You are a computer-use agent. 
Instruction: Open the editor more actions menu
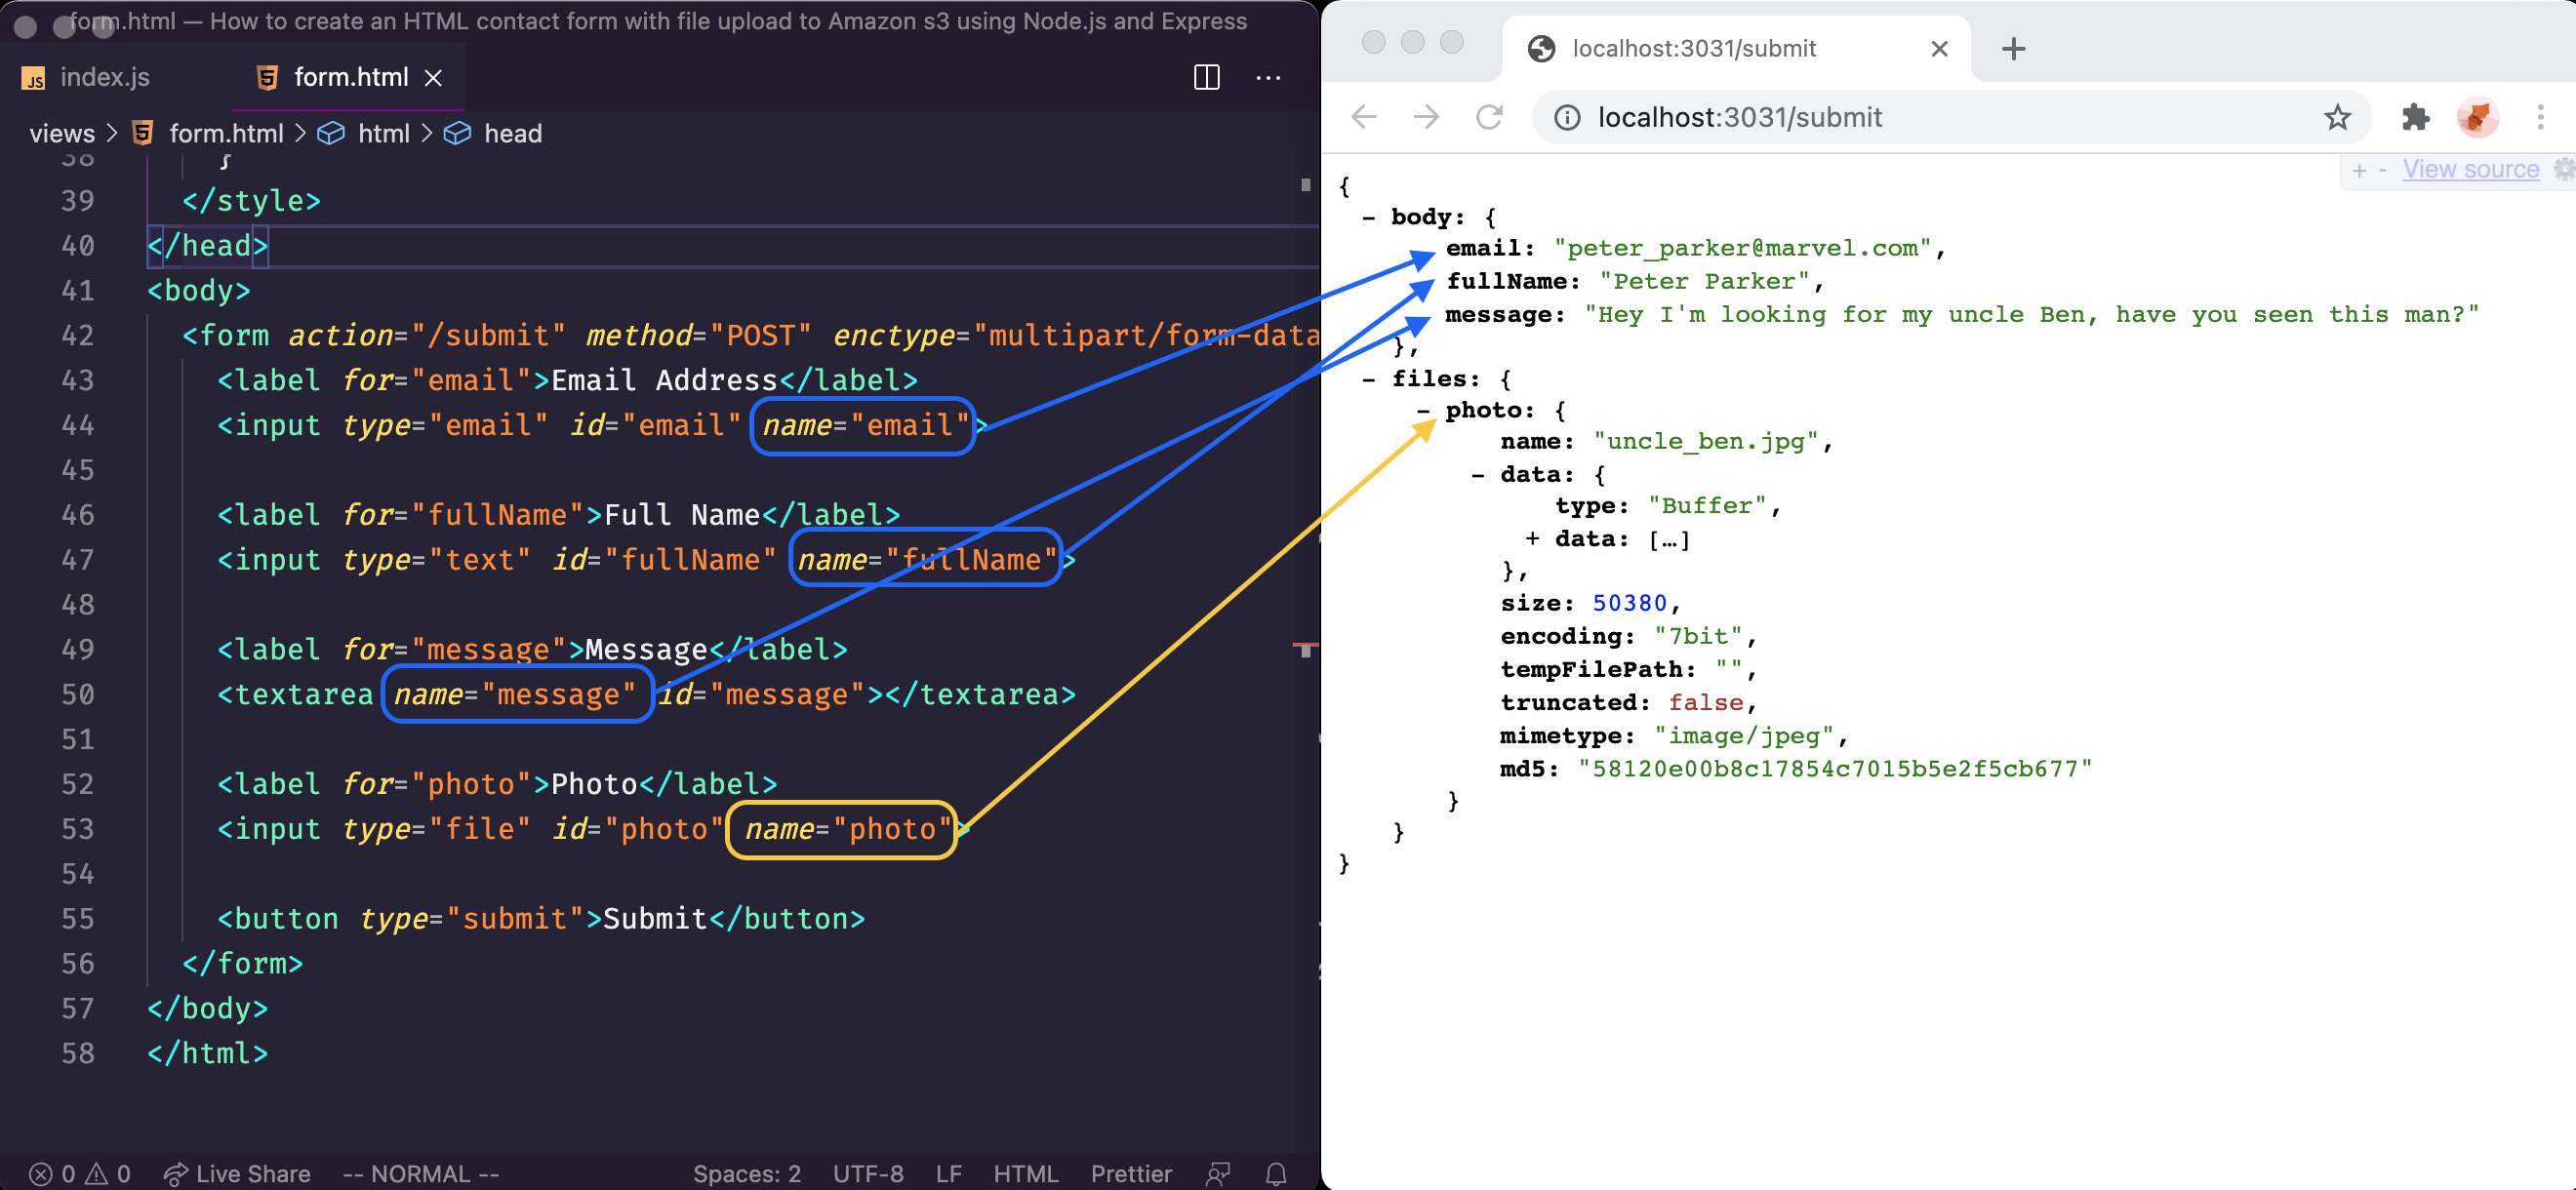(x=1268, y=77)
